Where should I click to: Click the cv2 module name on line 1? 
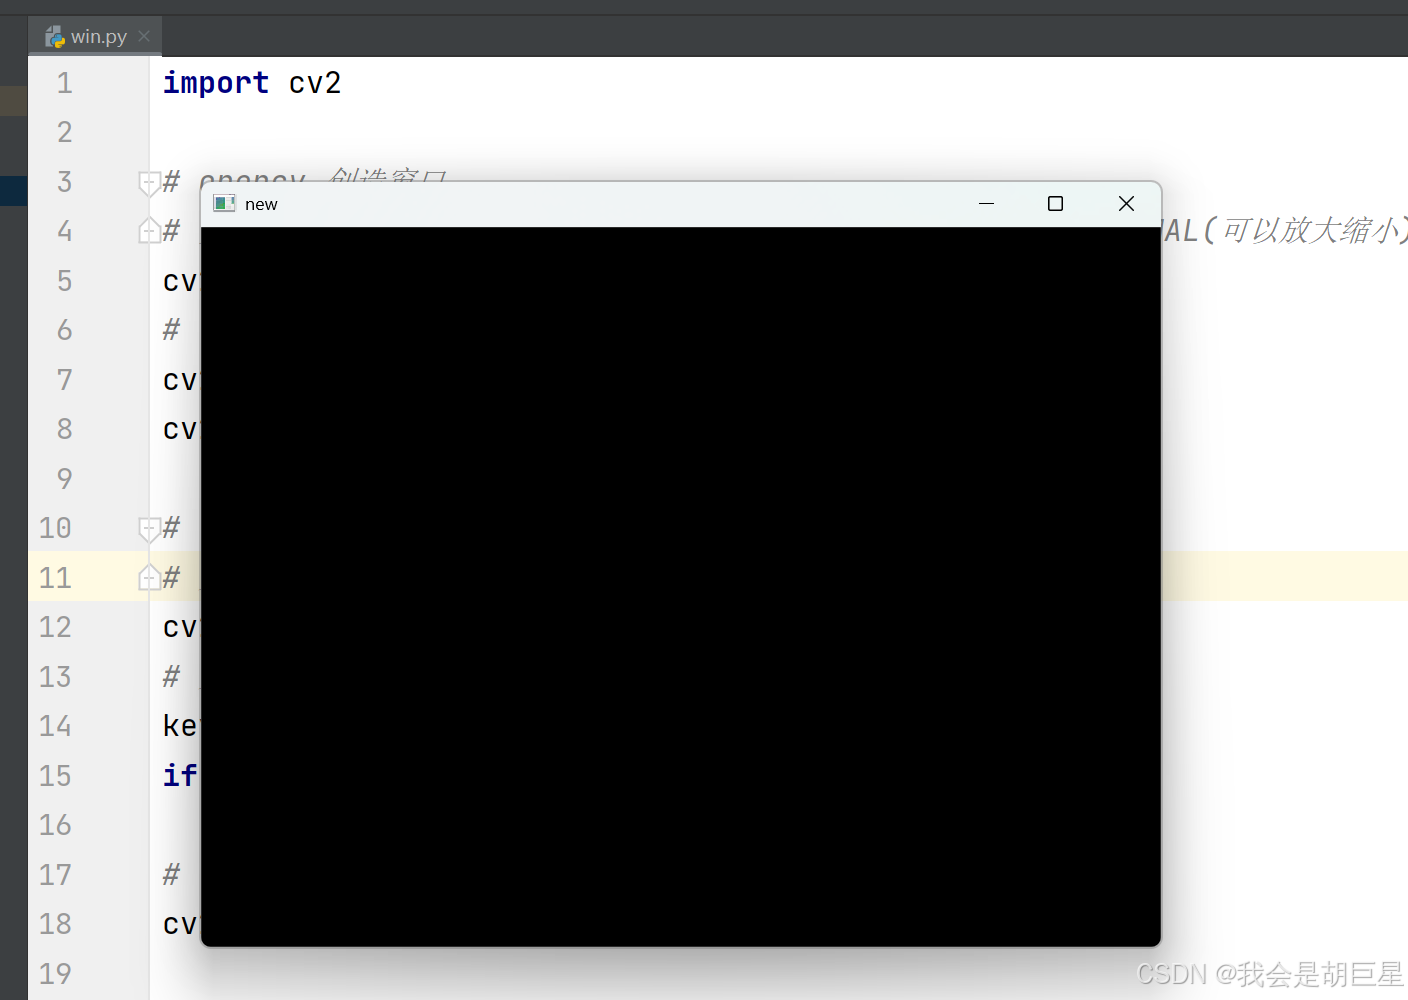point(314,83)
